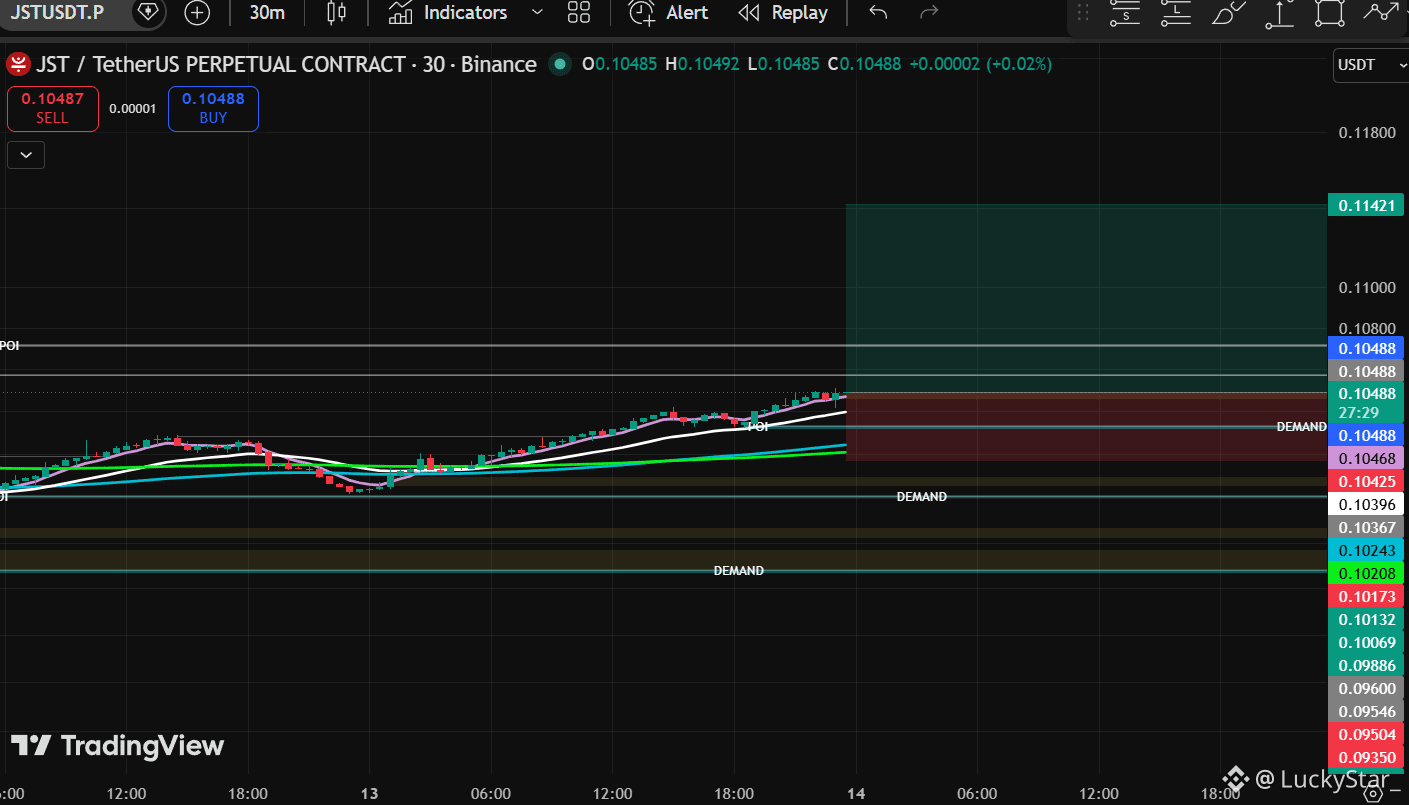1409x805 pixels.
Task: Click the 14 date label on time axis
Action: pos(856,794)
